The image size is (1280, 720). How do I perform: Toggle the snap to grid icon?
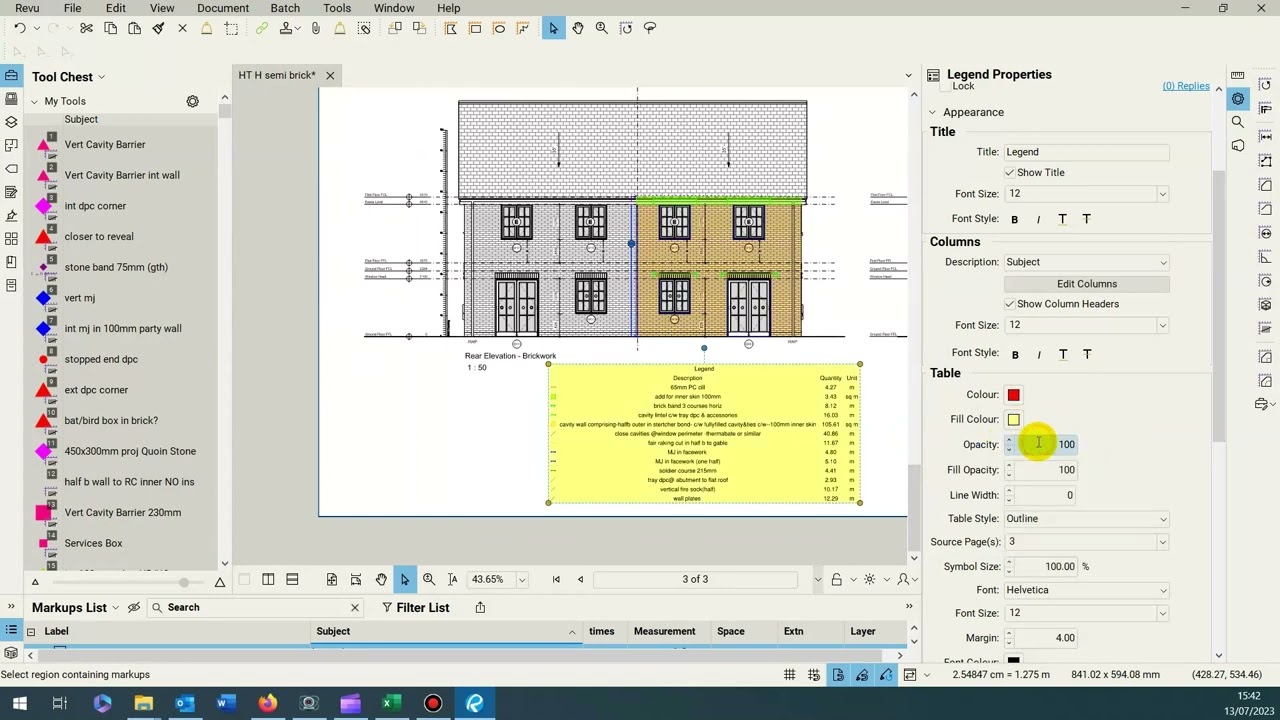tap(814, 675)
